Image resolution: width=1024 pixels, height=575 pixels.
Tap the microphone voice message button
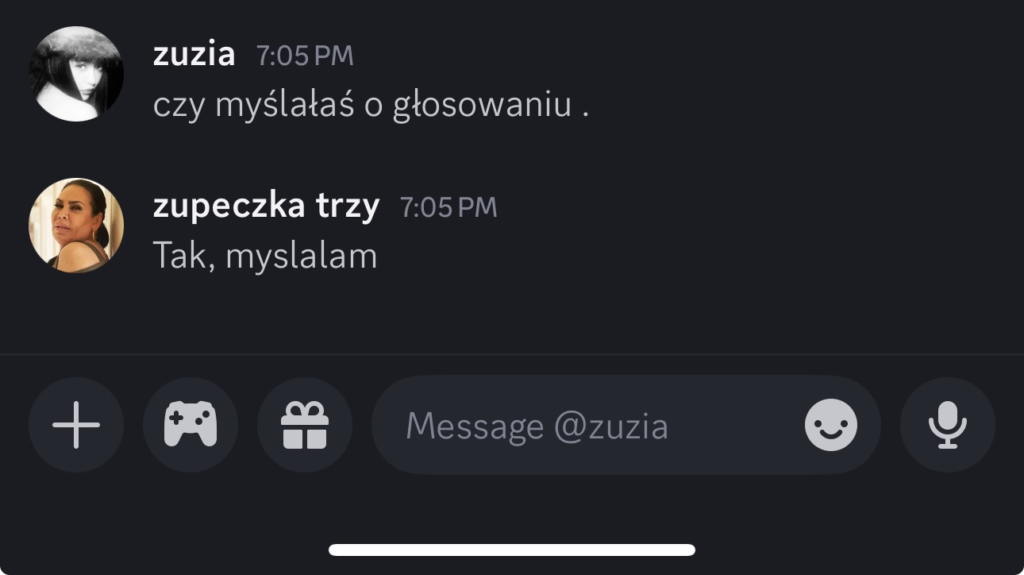[x=947, y=426]
